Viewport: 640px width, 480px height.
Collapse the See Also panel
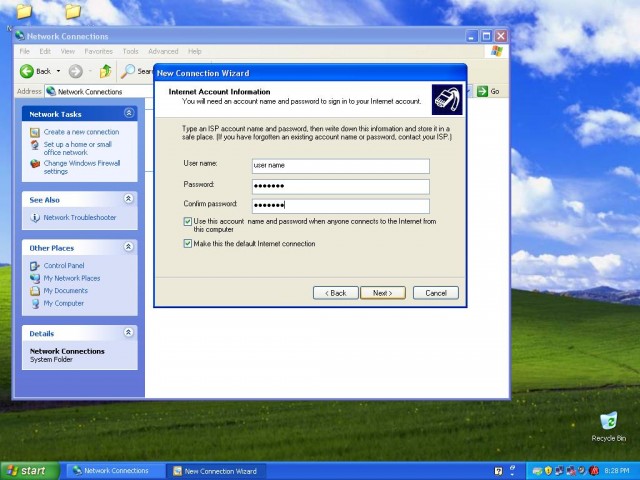coord(128,199)
